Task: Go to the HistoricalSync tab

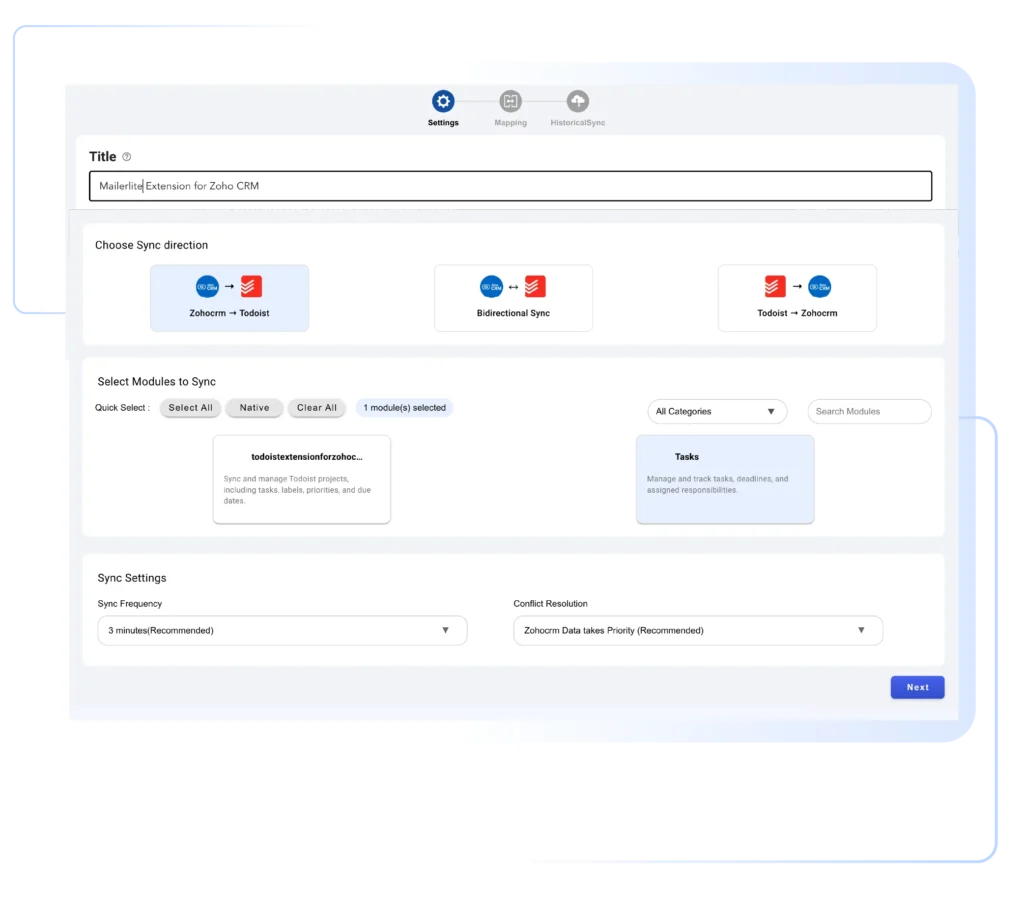Action: point(577,110)
